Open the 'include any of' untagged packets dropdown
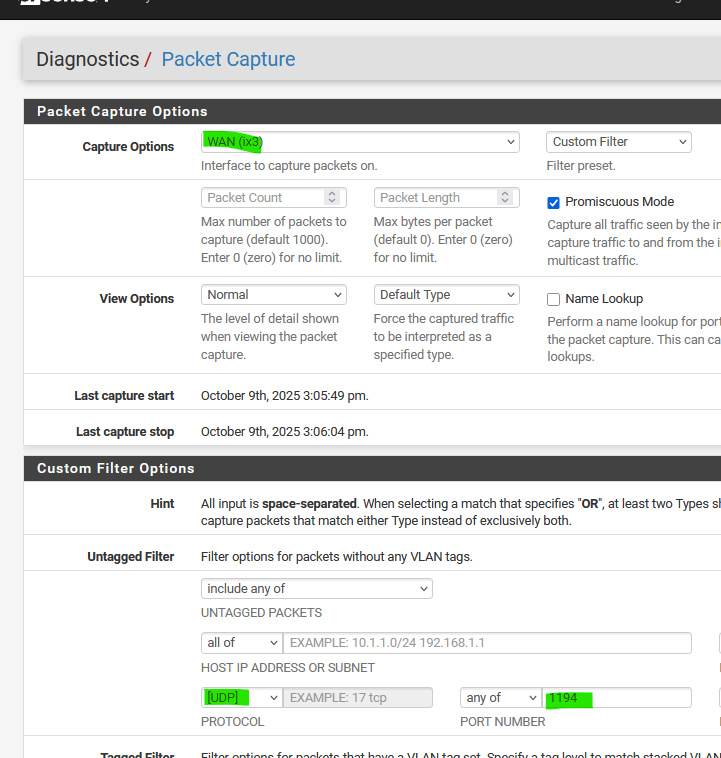This screenshot has width=721, height=758. (316, 589)
